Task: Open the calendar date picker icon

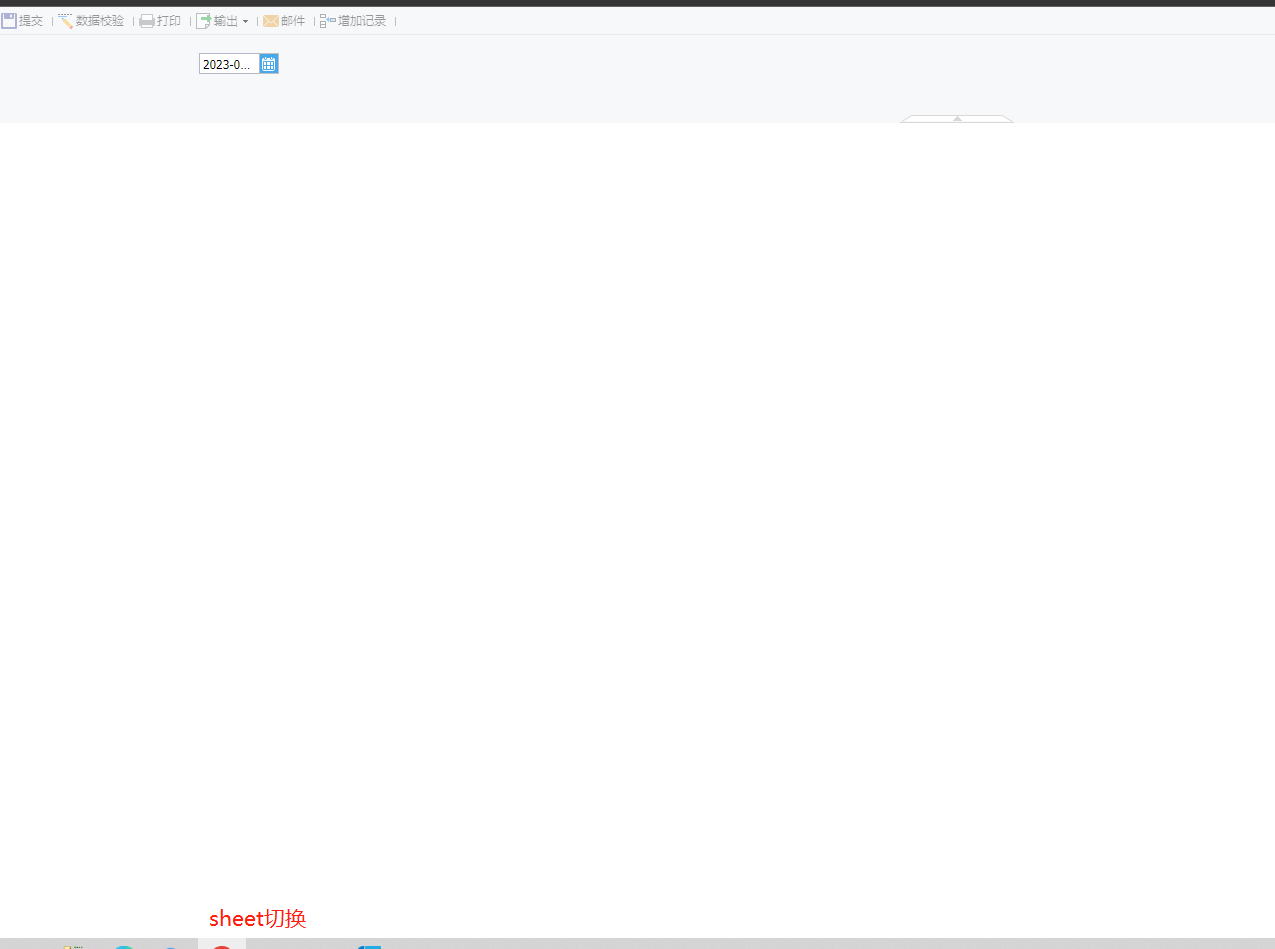Action: pos(269,64)
